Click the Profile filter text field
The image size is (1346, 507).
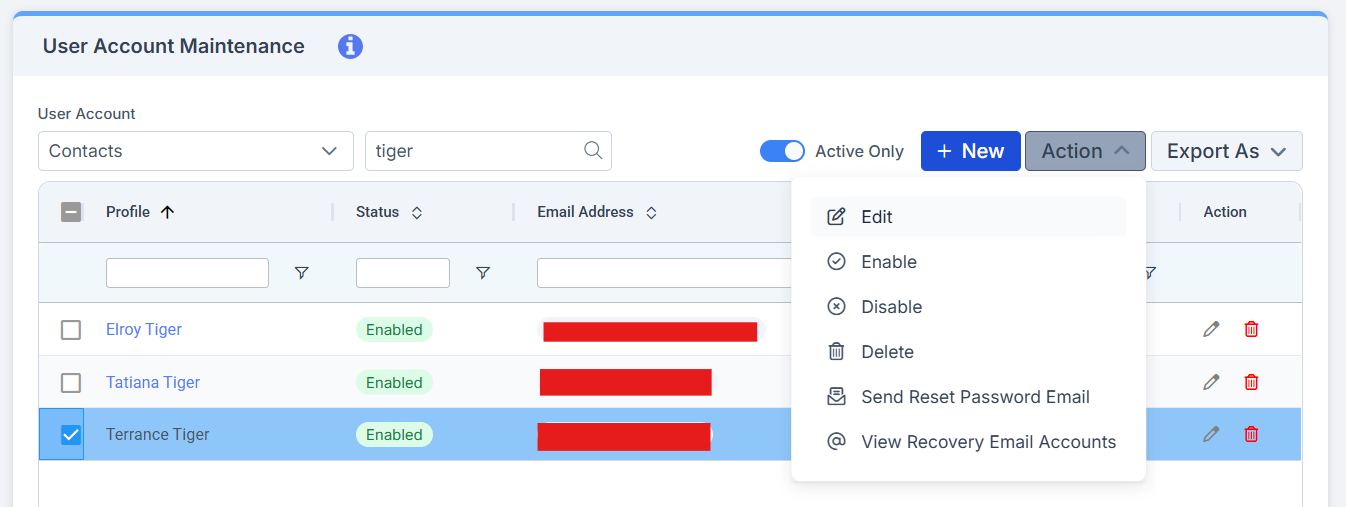(x=187, y=273)
